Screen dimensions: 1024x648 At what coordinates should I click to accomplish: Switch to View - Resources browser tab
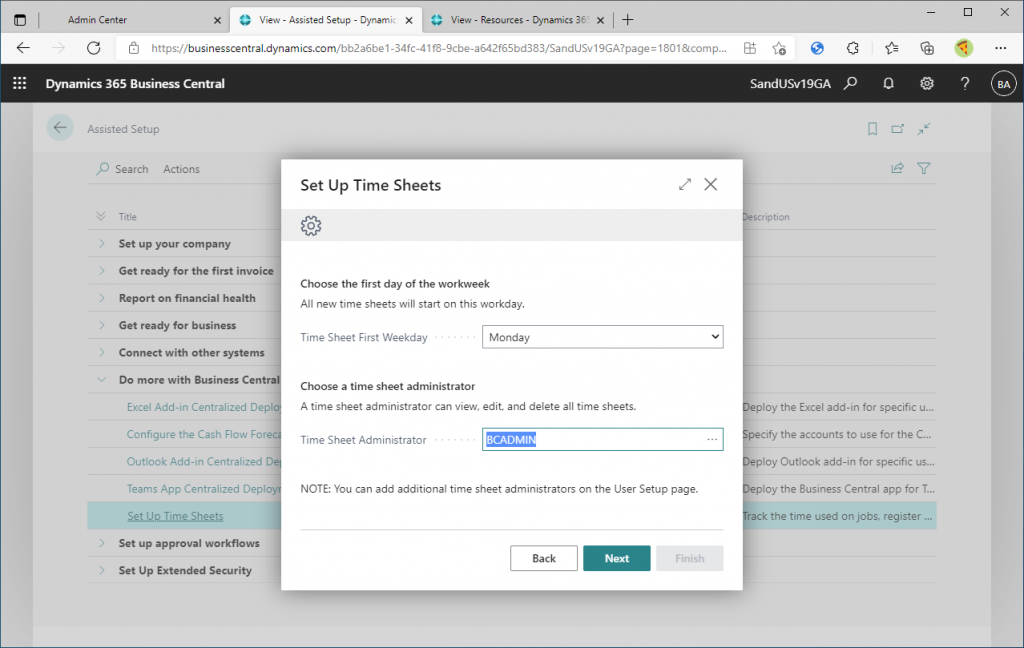click(517, 20)
